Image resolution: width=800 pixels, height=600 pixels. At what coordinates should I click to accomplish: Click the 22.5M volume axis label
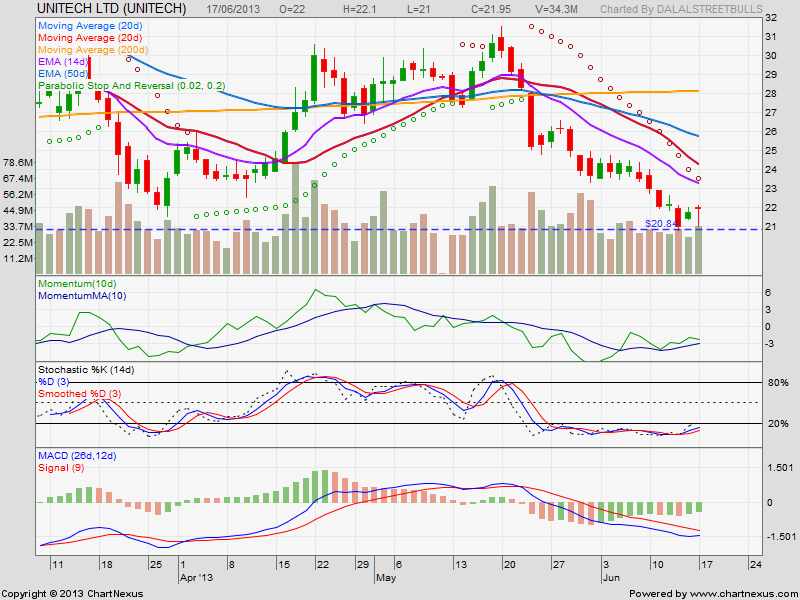point(18,242)
